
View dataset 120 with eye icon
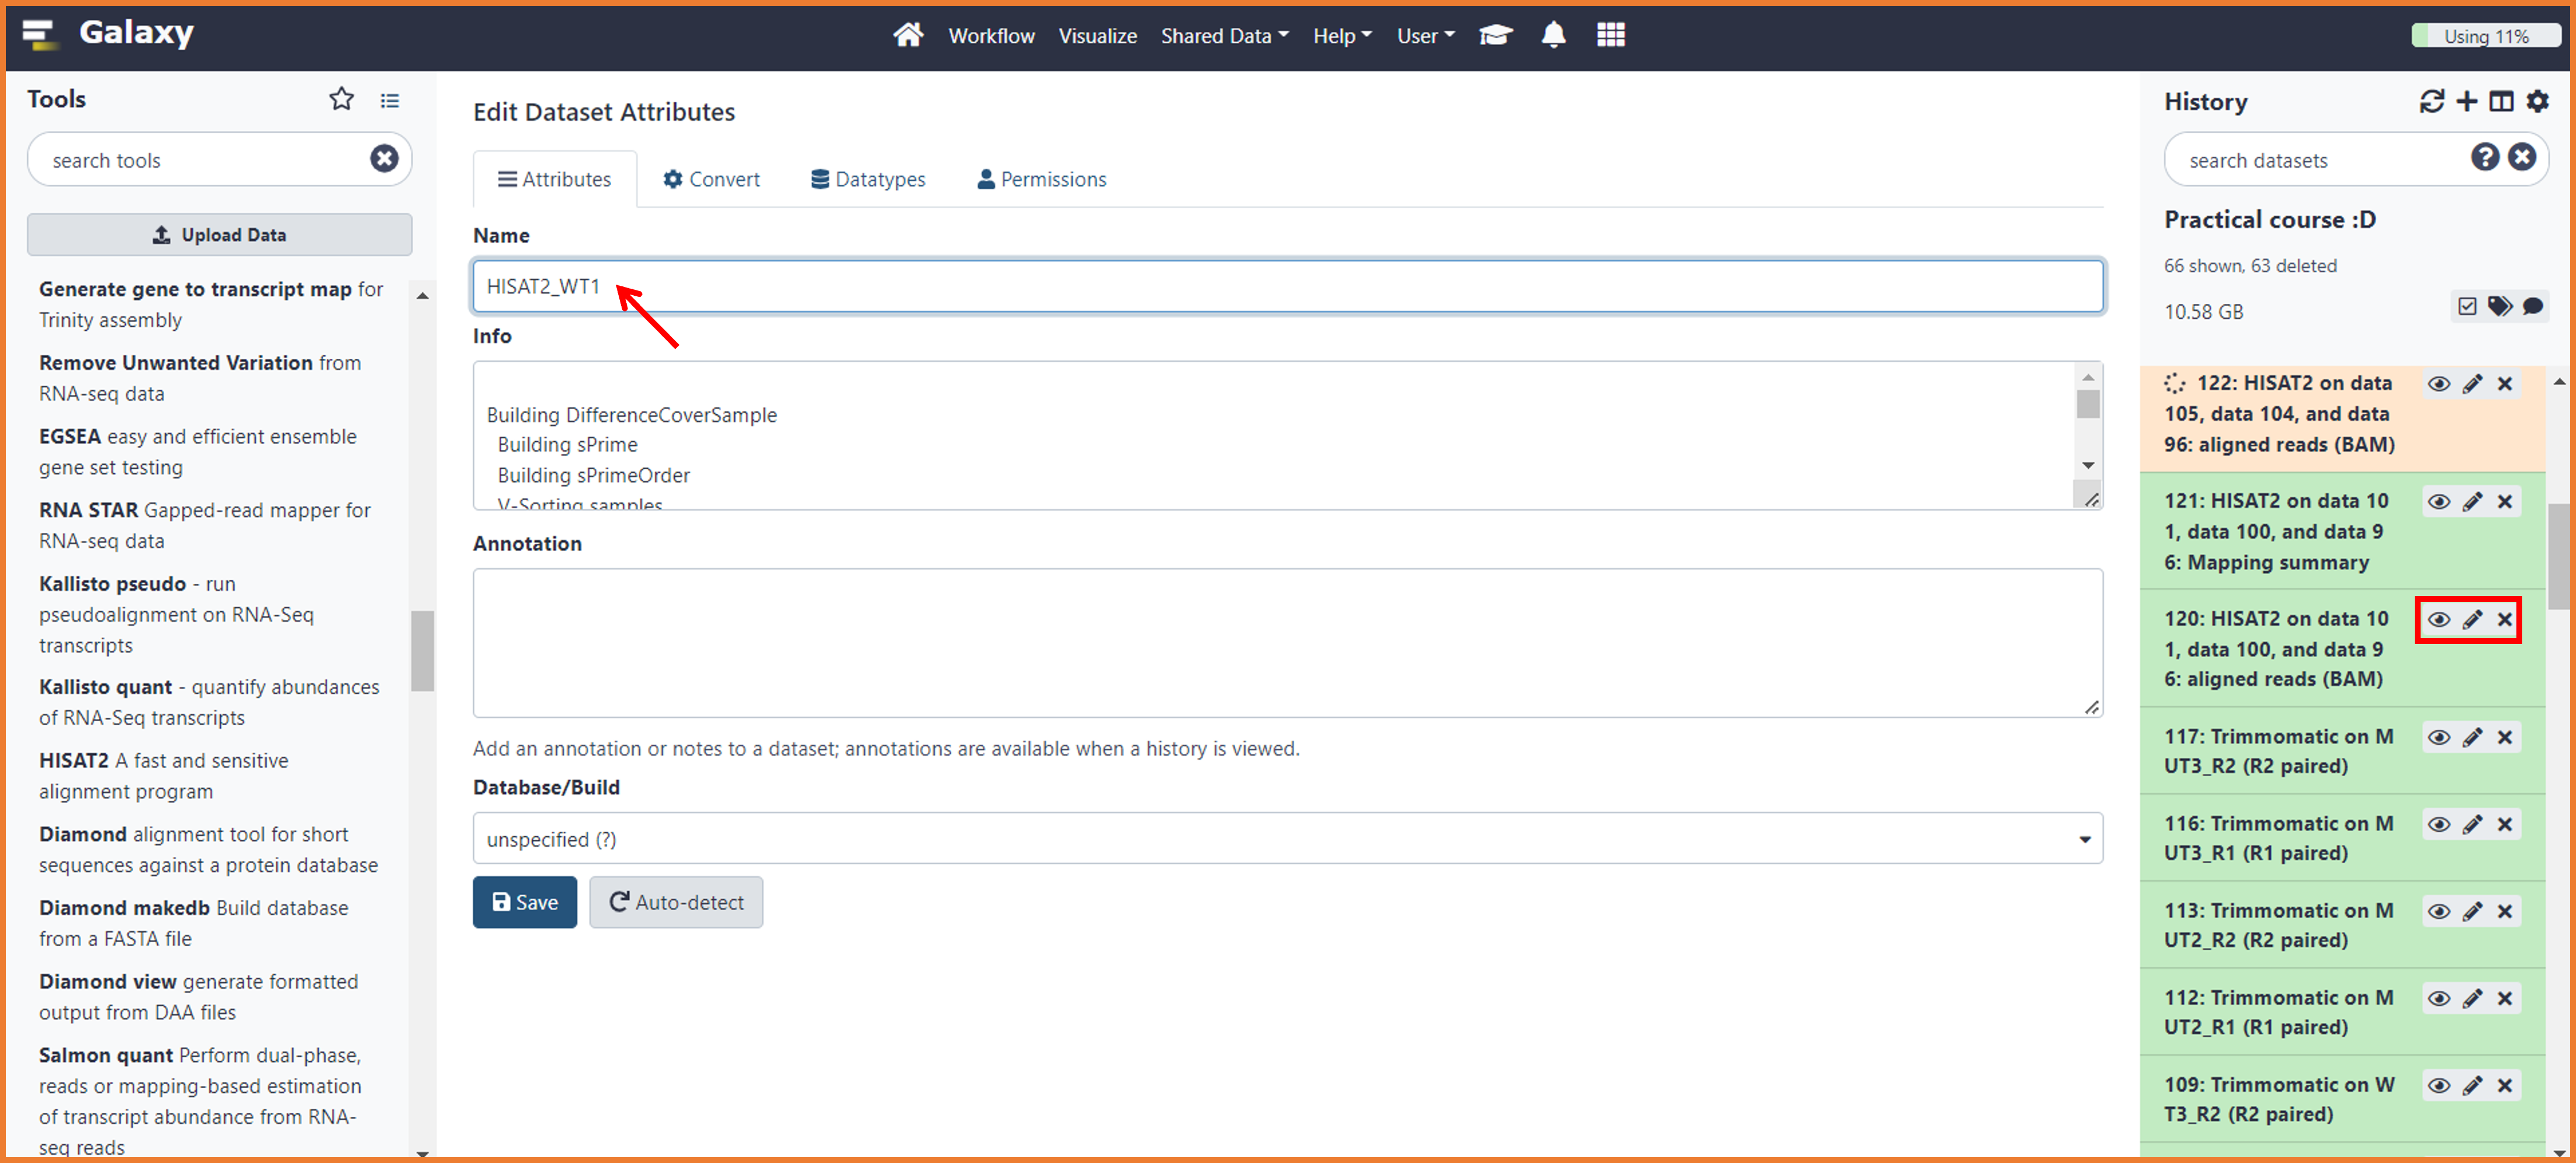[2438, 619]
